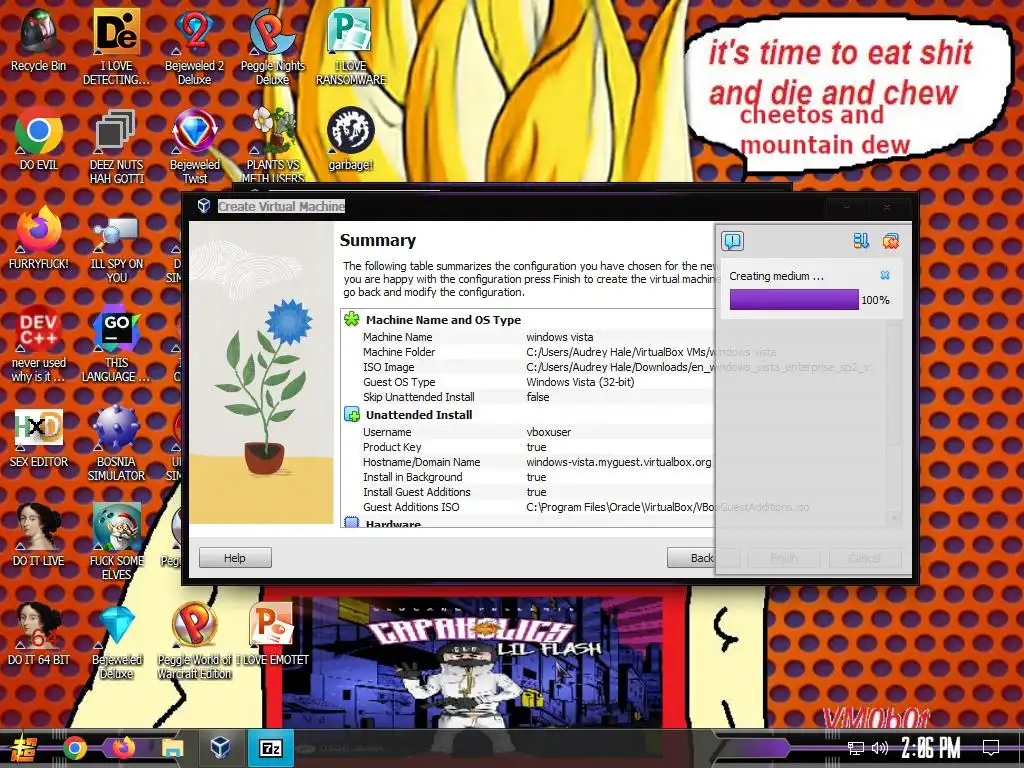Open the garbage! desktop shortcut
The image size is (1024, 768).
[x=351, y=140]
